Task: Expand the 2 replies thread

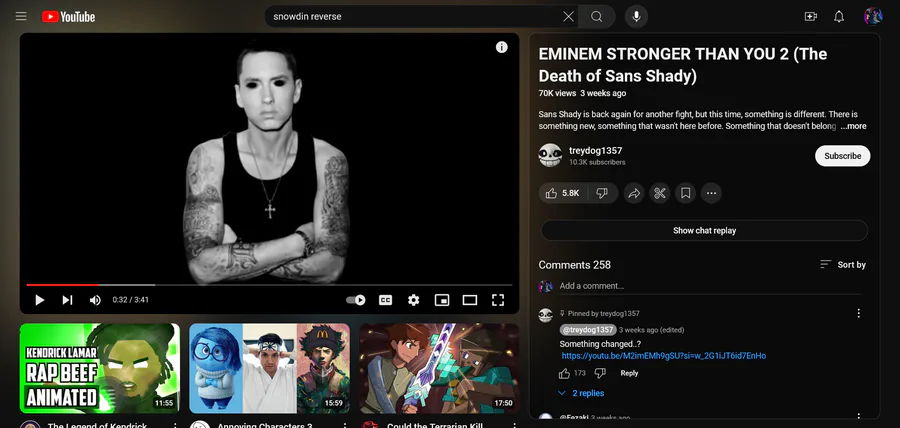Action: [581, 393]
